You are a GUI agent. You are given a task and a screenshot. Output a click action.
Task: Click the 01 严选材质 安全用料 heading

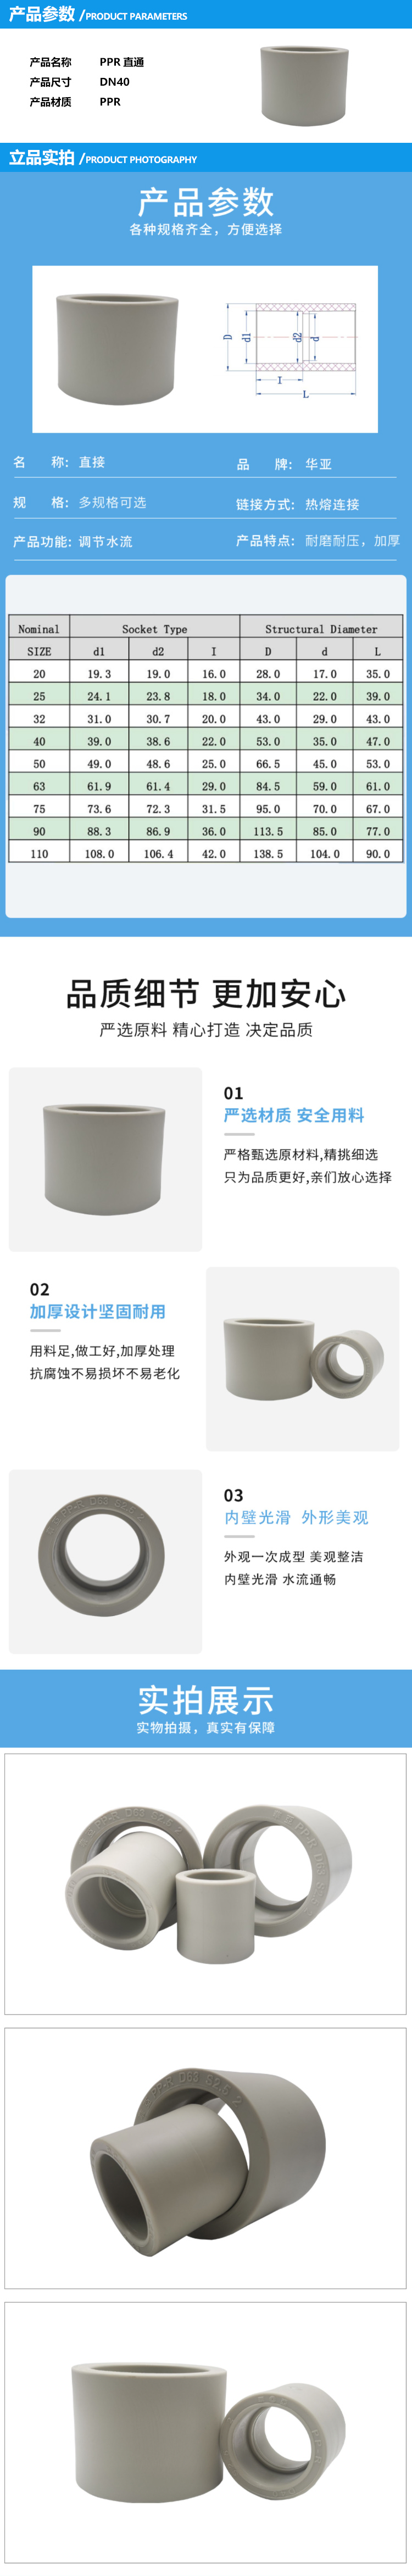click(x=294, y=1104)
